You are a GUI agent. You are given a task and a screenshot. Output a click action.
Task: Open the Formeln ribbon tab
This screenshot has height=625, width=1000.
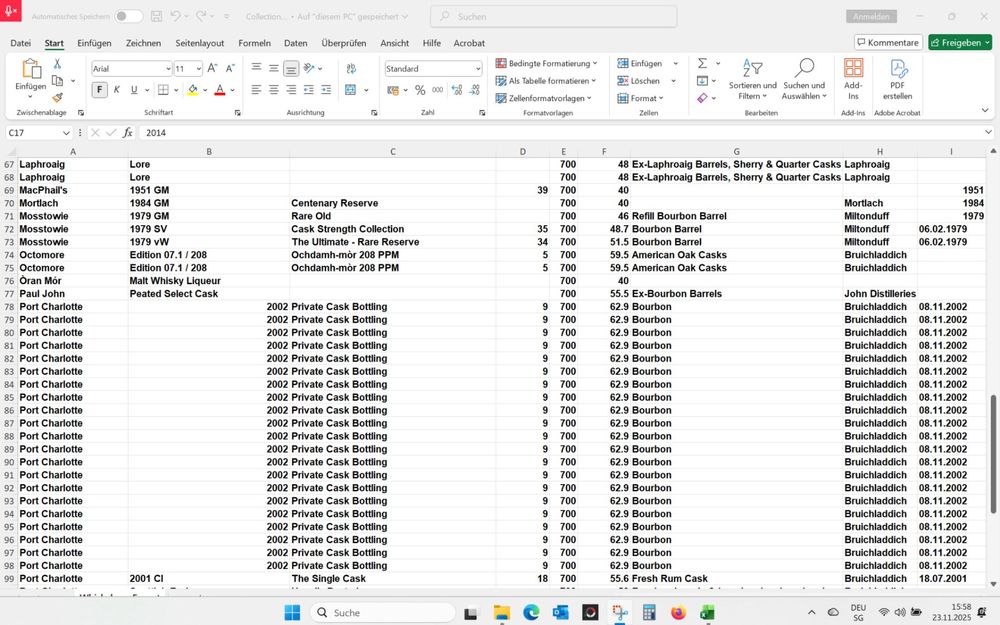(254, 43)
